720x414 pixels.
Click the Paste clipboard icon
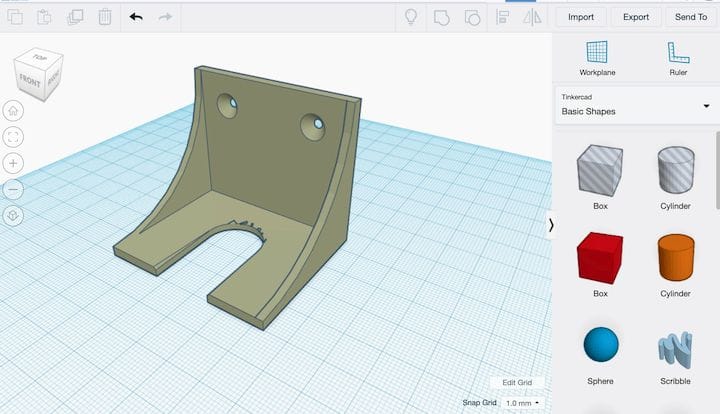44,17
